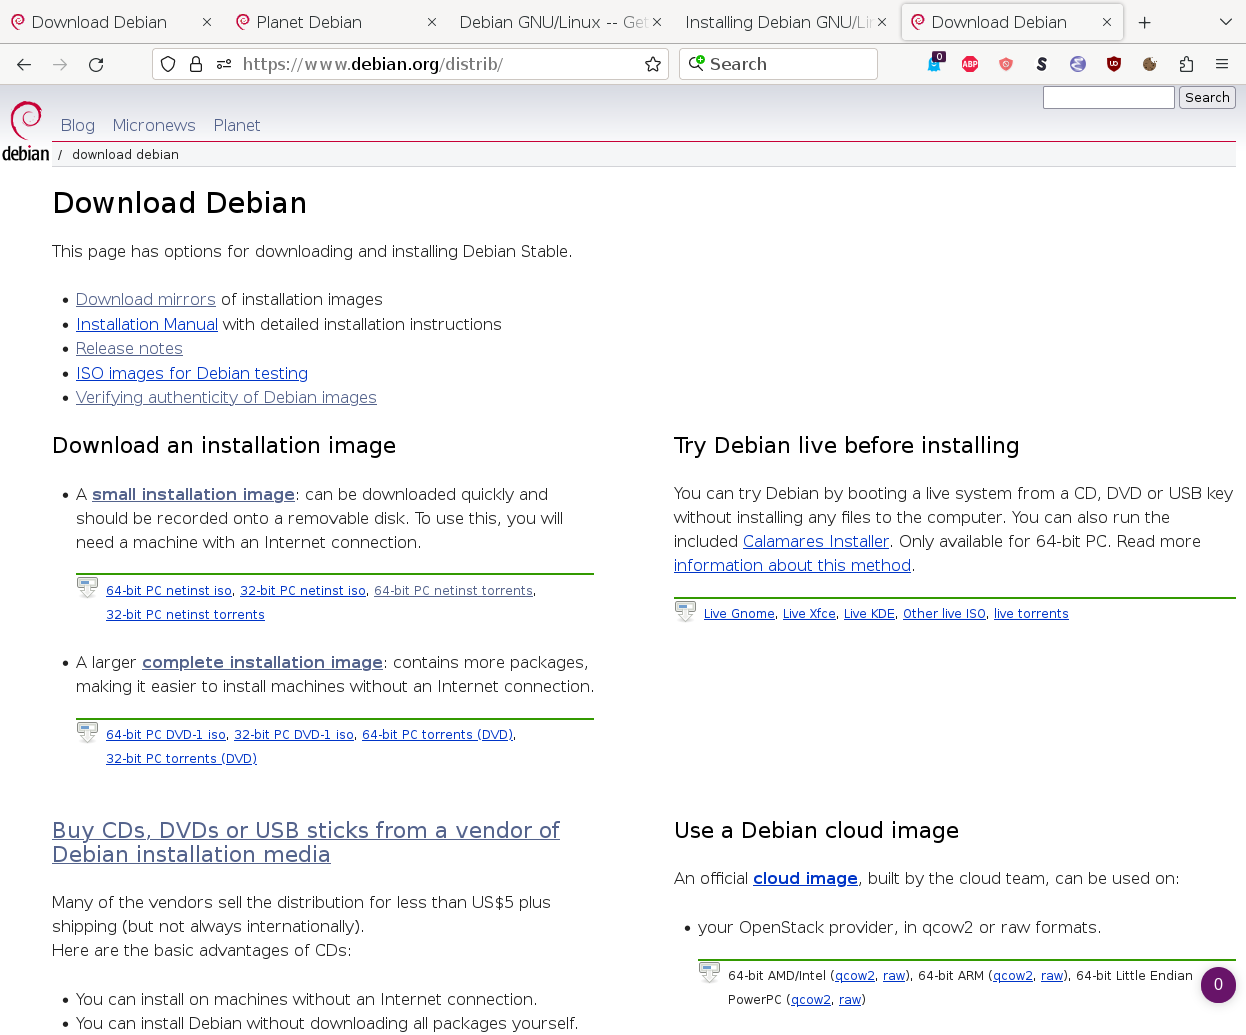Bookmark this page with the star icon
The width and height of the screenshot is (1246, 1035).
click(x=653, y=65)
